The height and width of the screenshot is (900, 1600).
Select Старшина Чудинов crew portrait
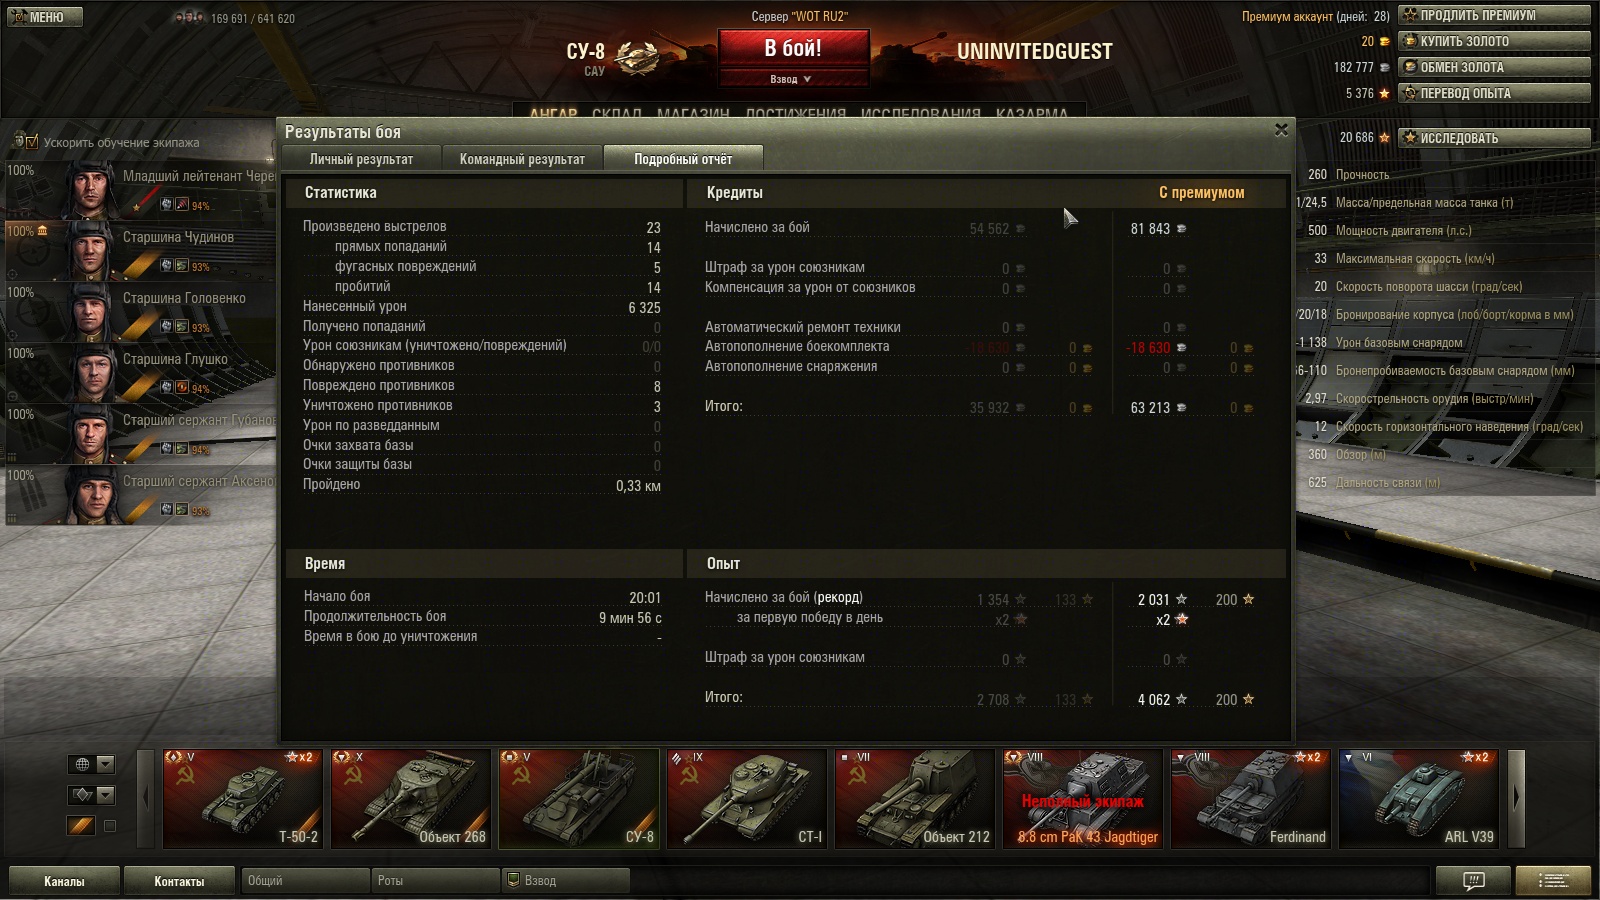click(89, 250)
